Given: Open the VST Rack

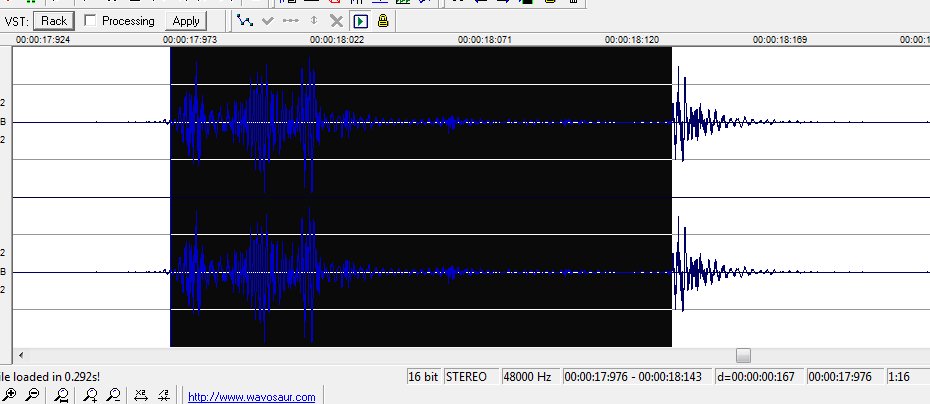Looking at the screenshot, I should click(x=53, y=21).
